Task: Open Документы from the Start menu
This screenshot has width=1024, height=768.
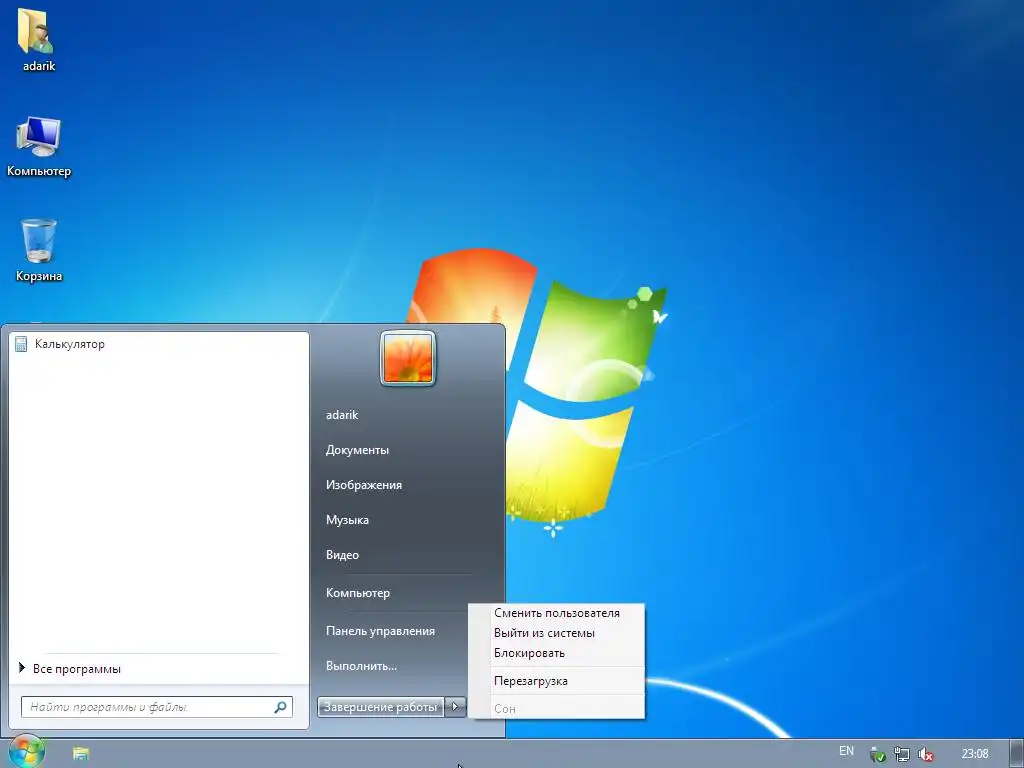Action: pyautogui.click(x=357, y=450)
